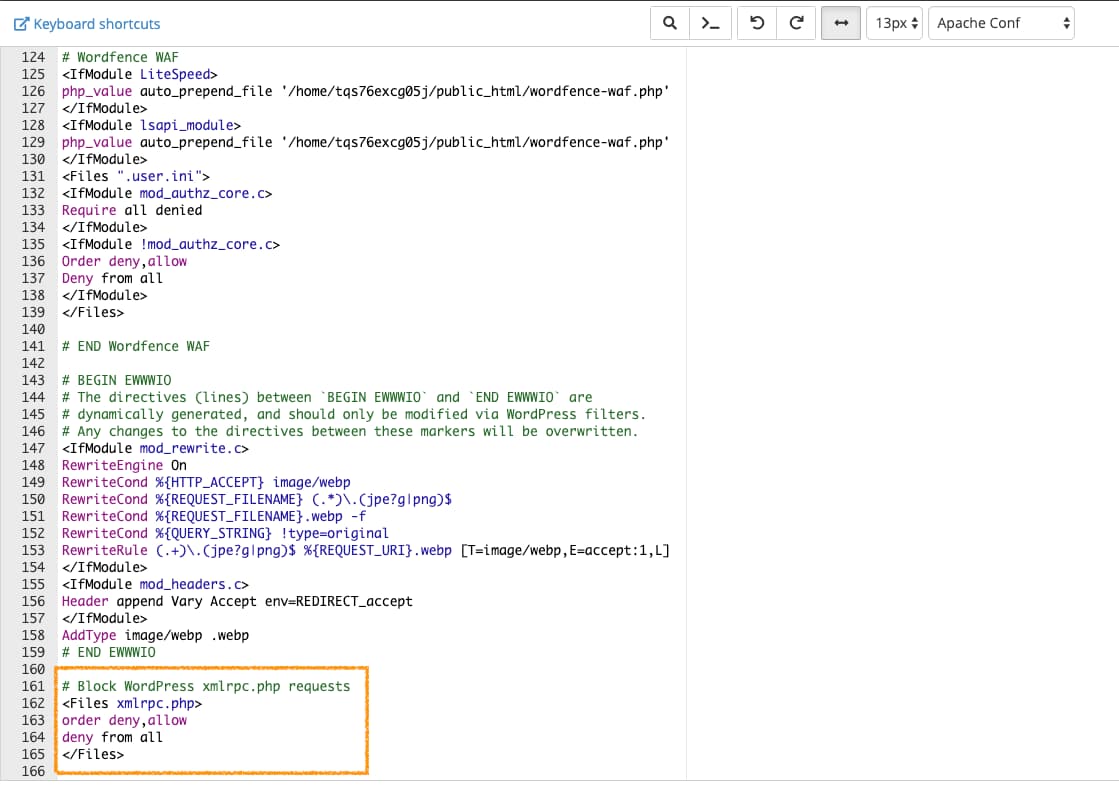Click the external-link icon beside Keyboard shortcuts

tap(21, 24)
